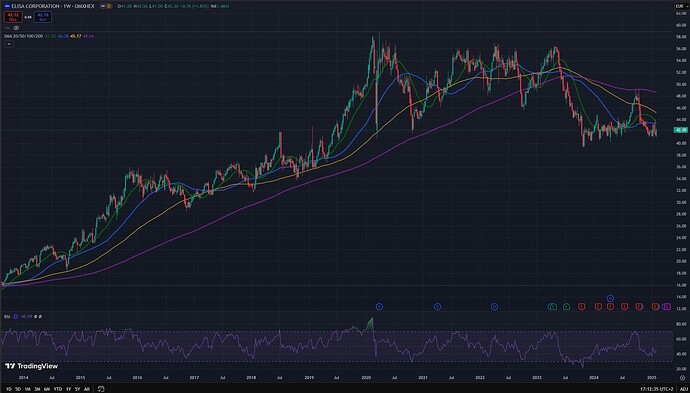Toggle the ADJ adjusted data button
Viewport: 690px width, 393px height.
[x=683, y=389]
